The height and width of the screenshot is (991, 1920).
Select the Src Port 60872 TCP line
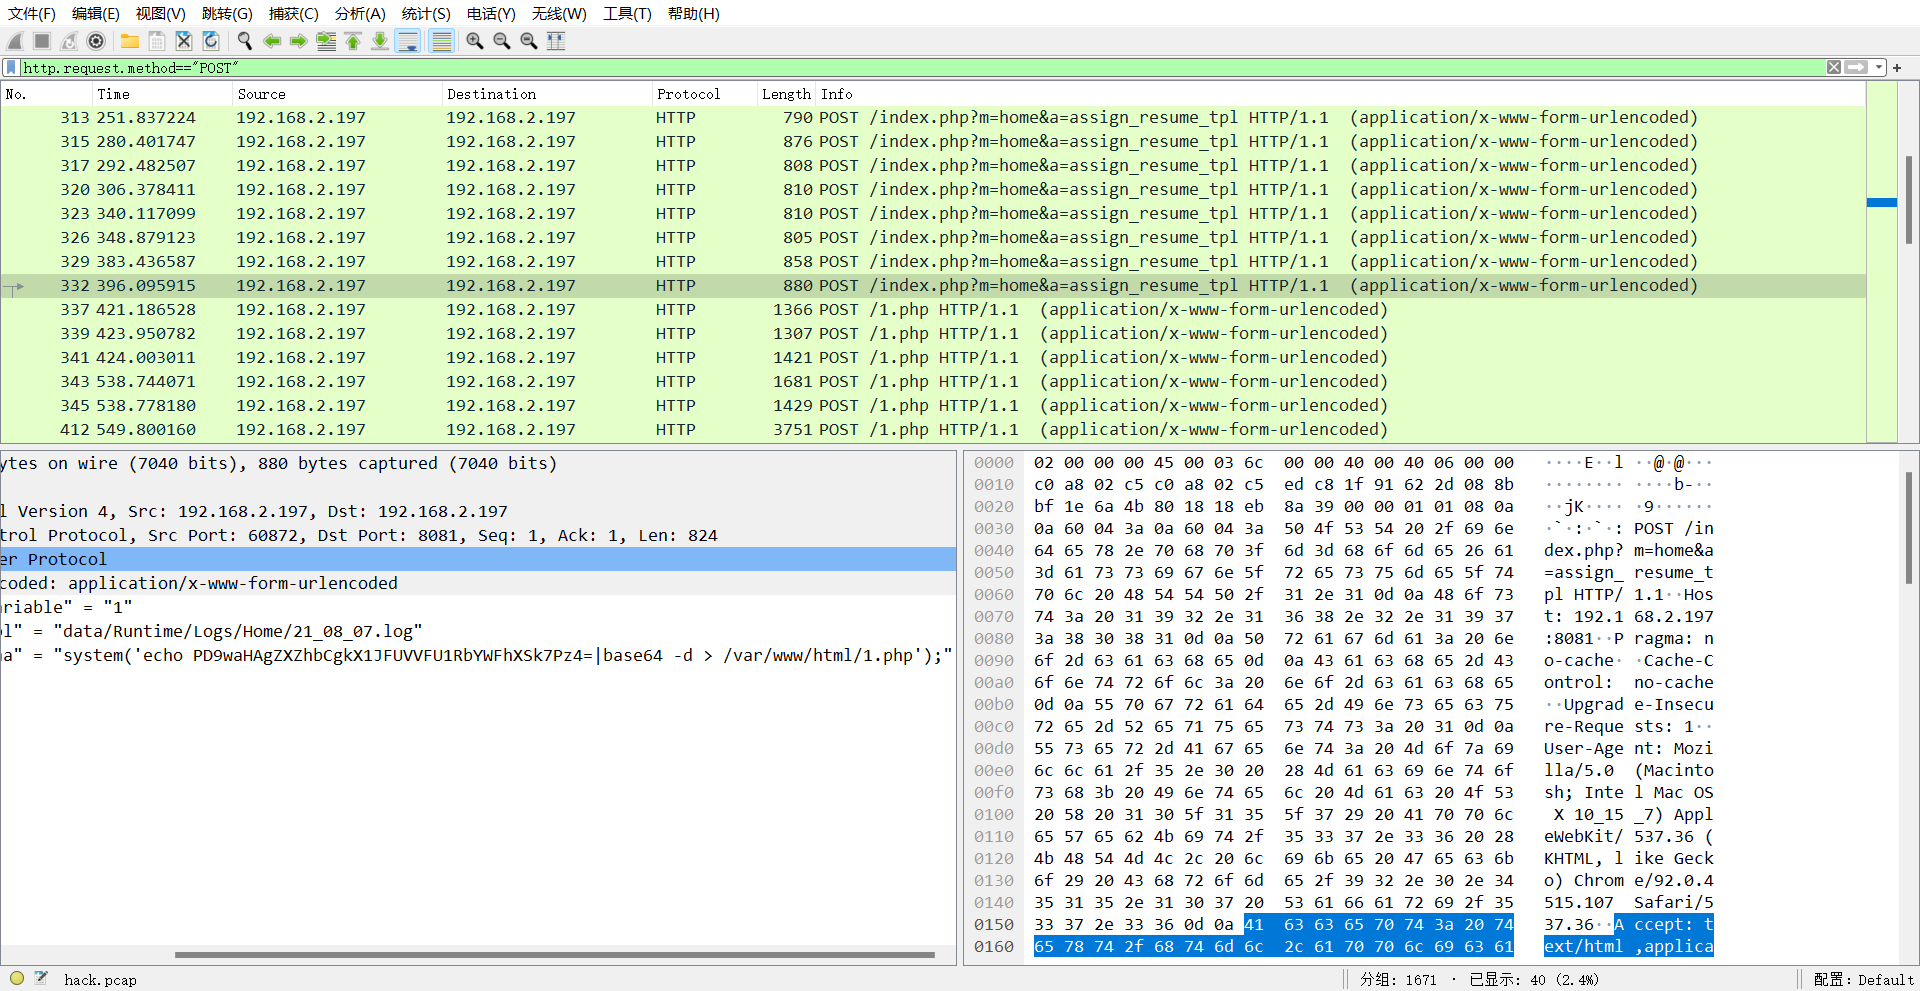478,535
